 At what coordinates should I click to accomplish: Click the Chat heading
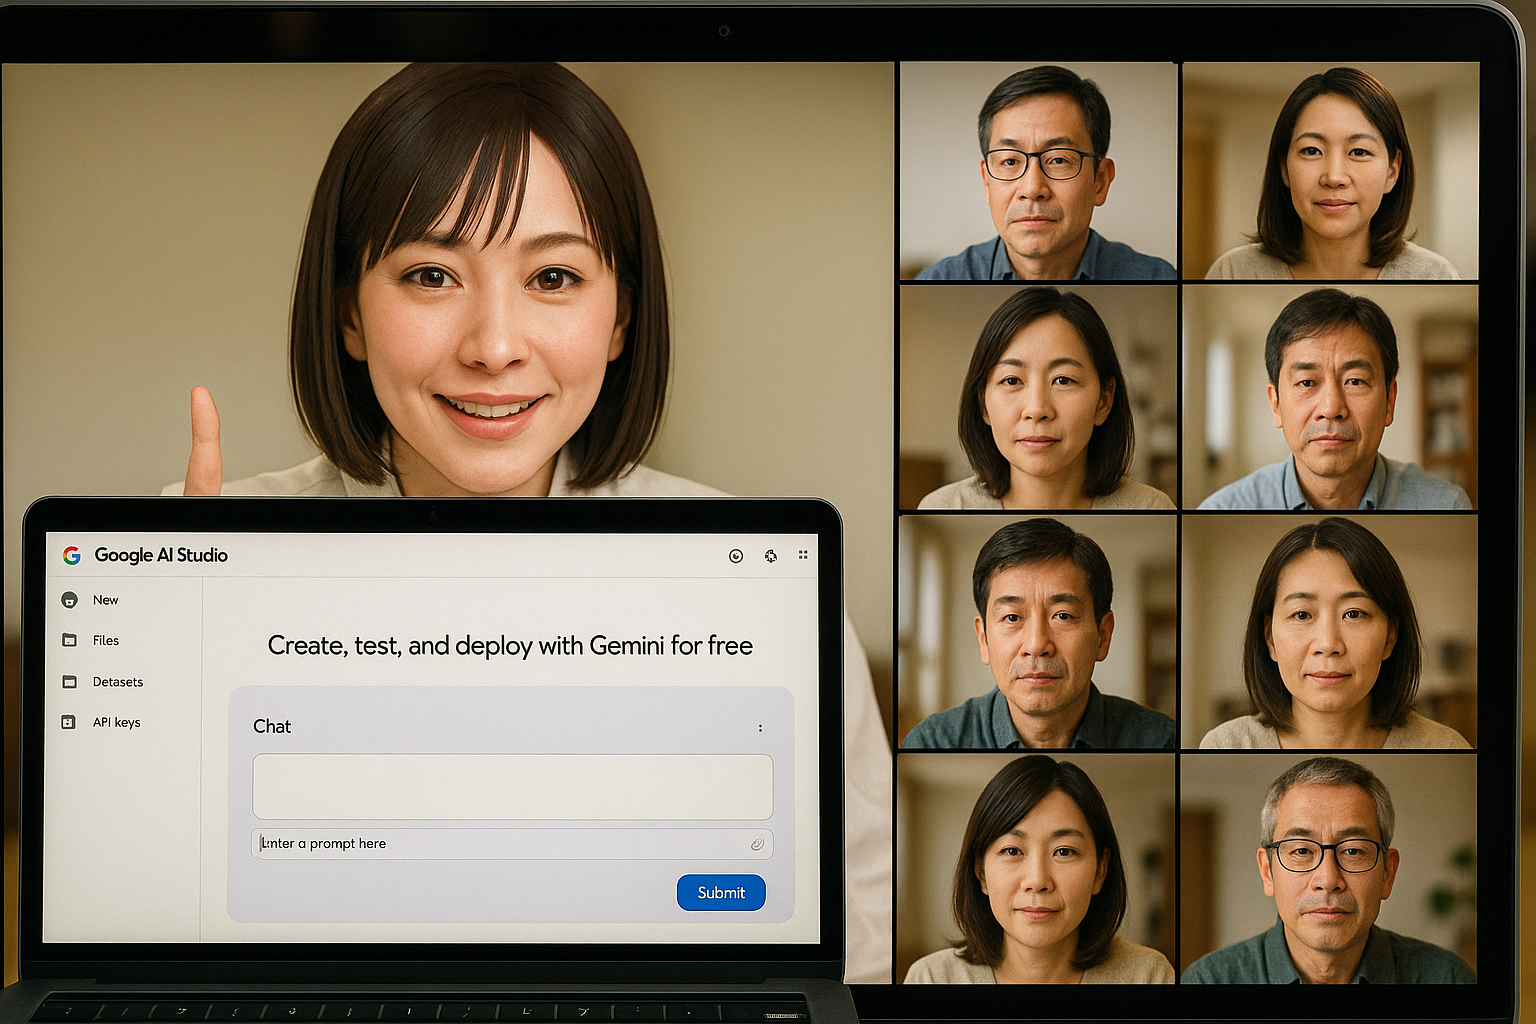click(x=272, y=727)
